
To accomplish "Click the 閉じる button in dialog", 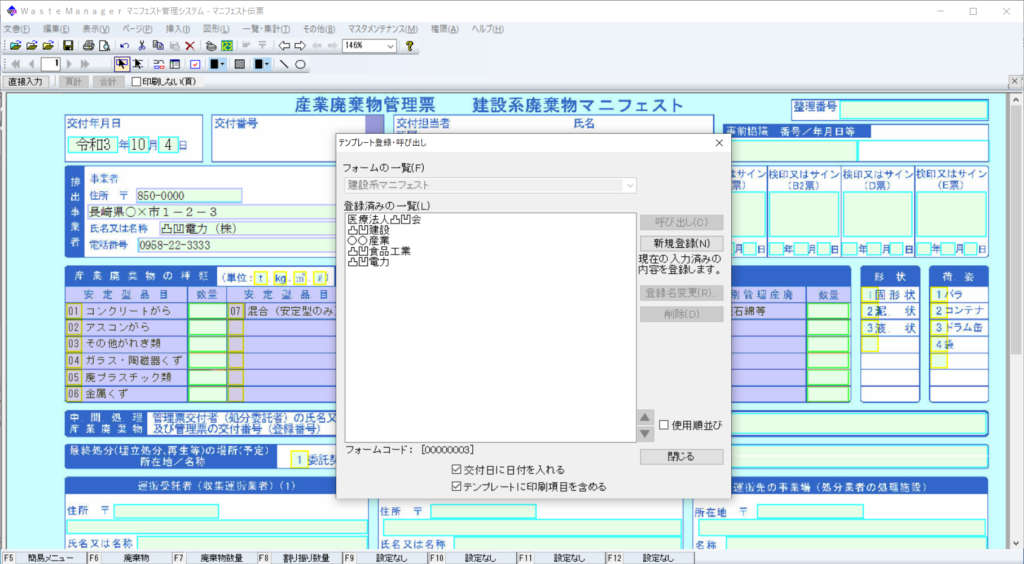I will [682, 456].
